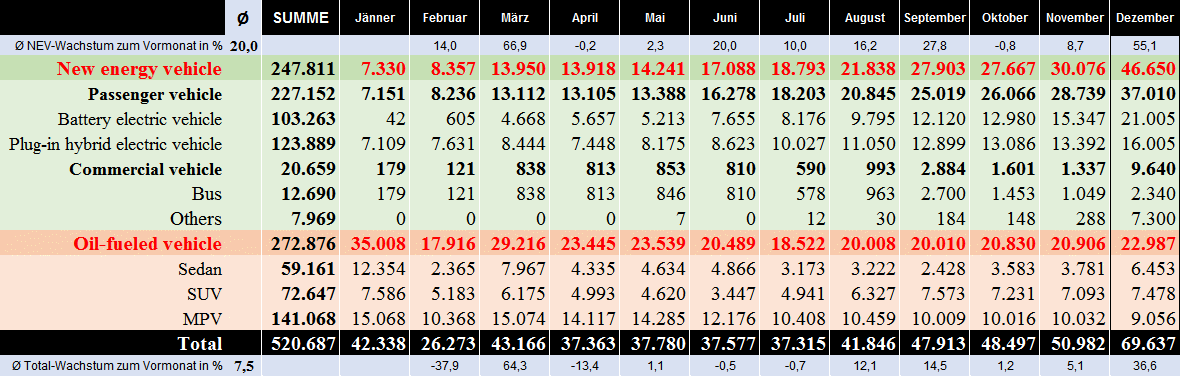Select the September column header
Screen dimensions: 1180x376
tap(935, 17)
